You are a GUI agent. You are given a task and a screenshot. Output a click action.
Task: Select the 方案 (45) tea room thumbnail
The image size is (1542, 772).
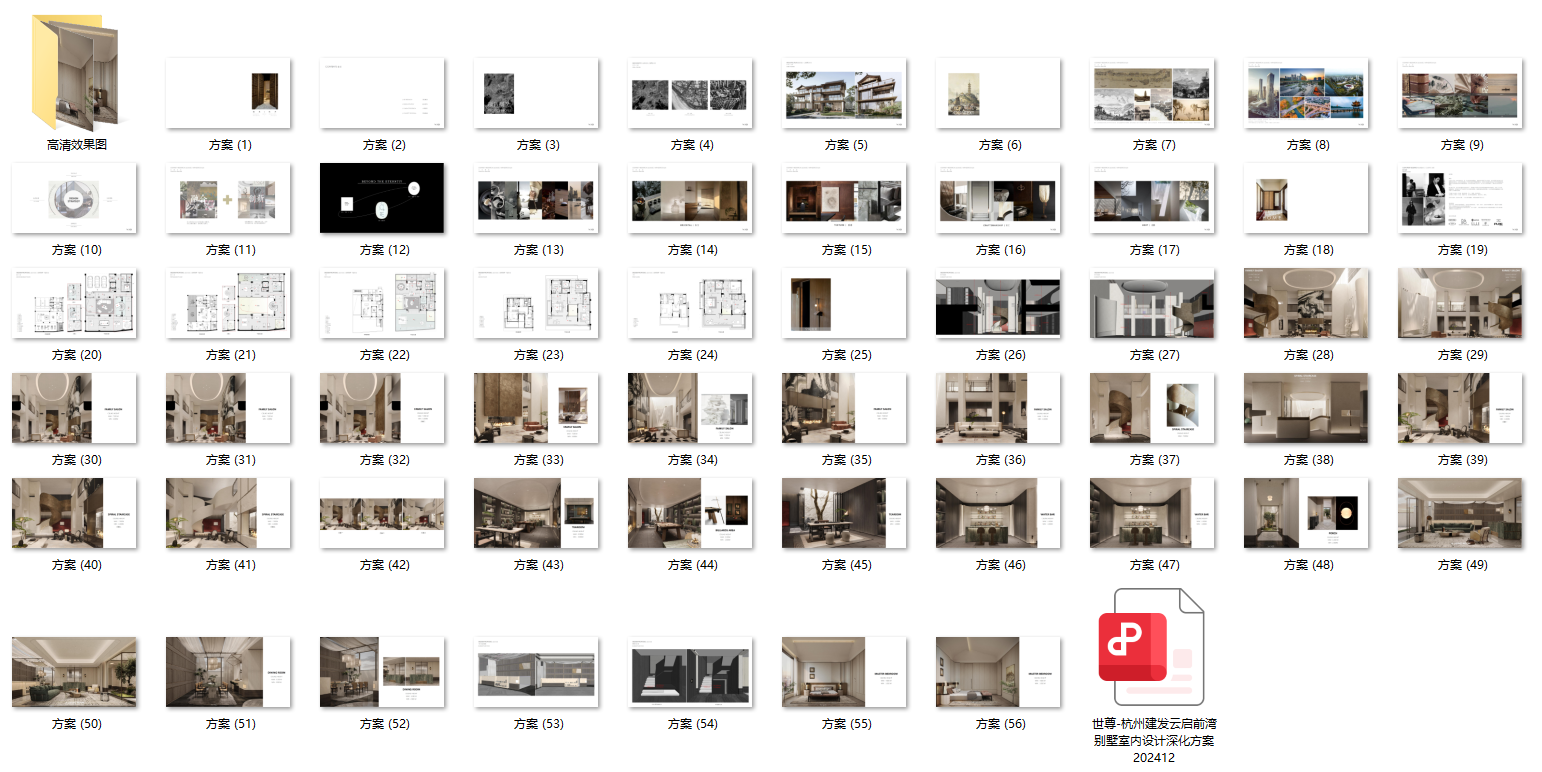pyautogui.click(x=844, y=513)
